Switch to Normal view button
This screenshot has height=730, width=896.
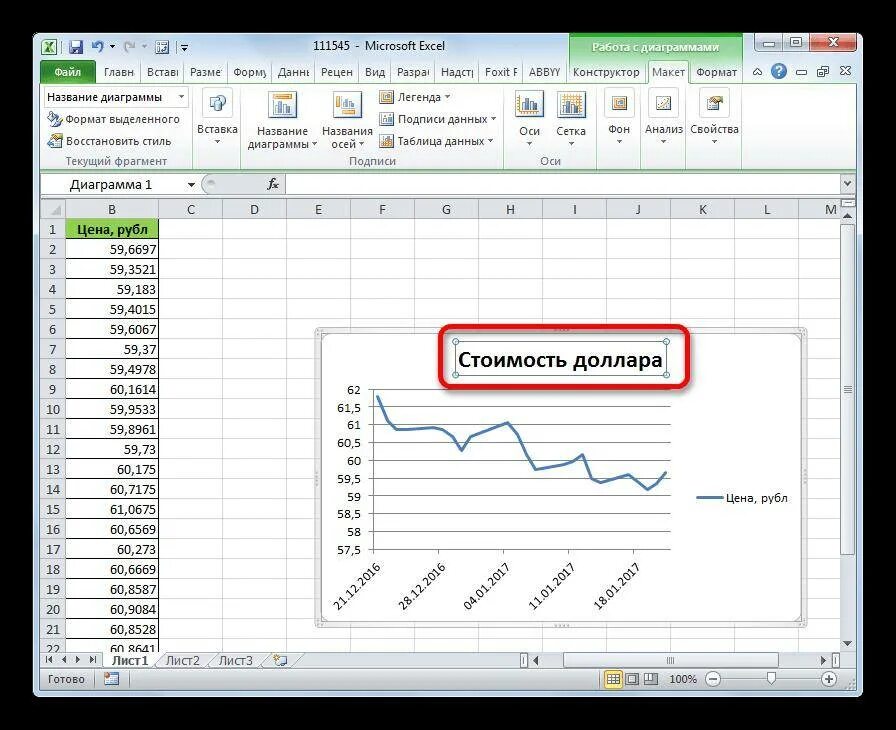[613, 679]
